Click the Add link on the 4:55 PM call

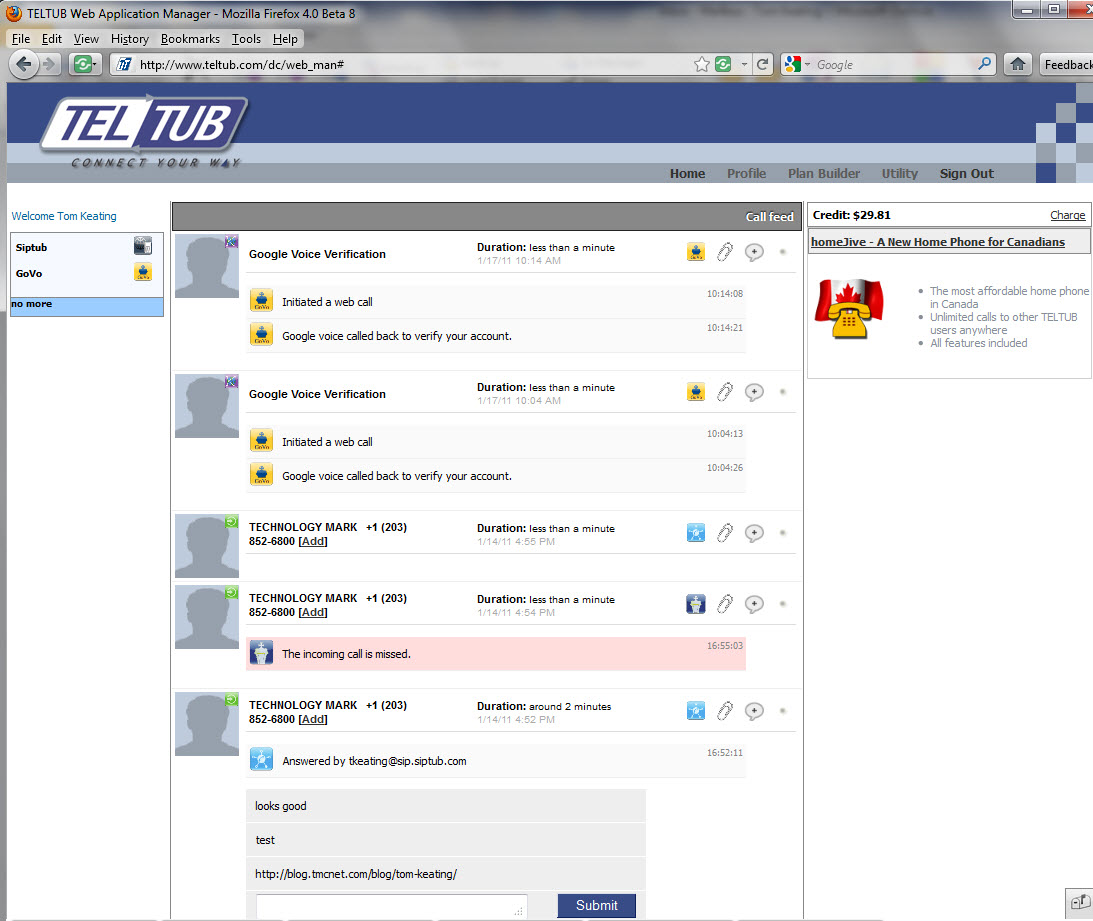[x=313, y=541]
